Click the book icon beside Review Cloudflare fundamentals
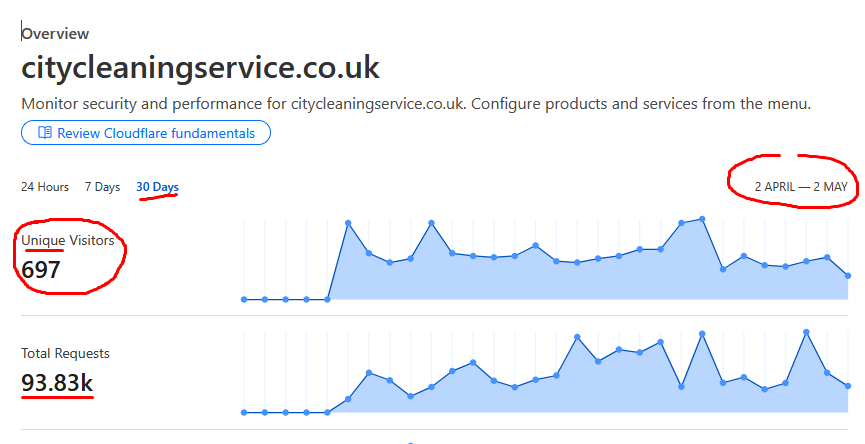This screenshot has width=865, height=444. click(x=44, y=133)
